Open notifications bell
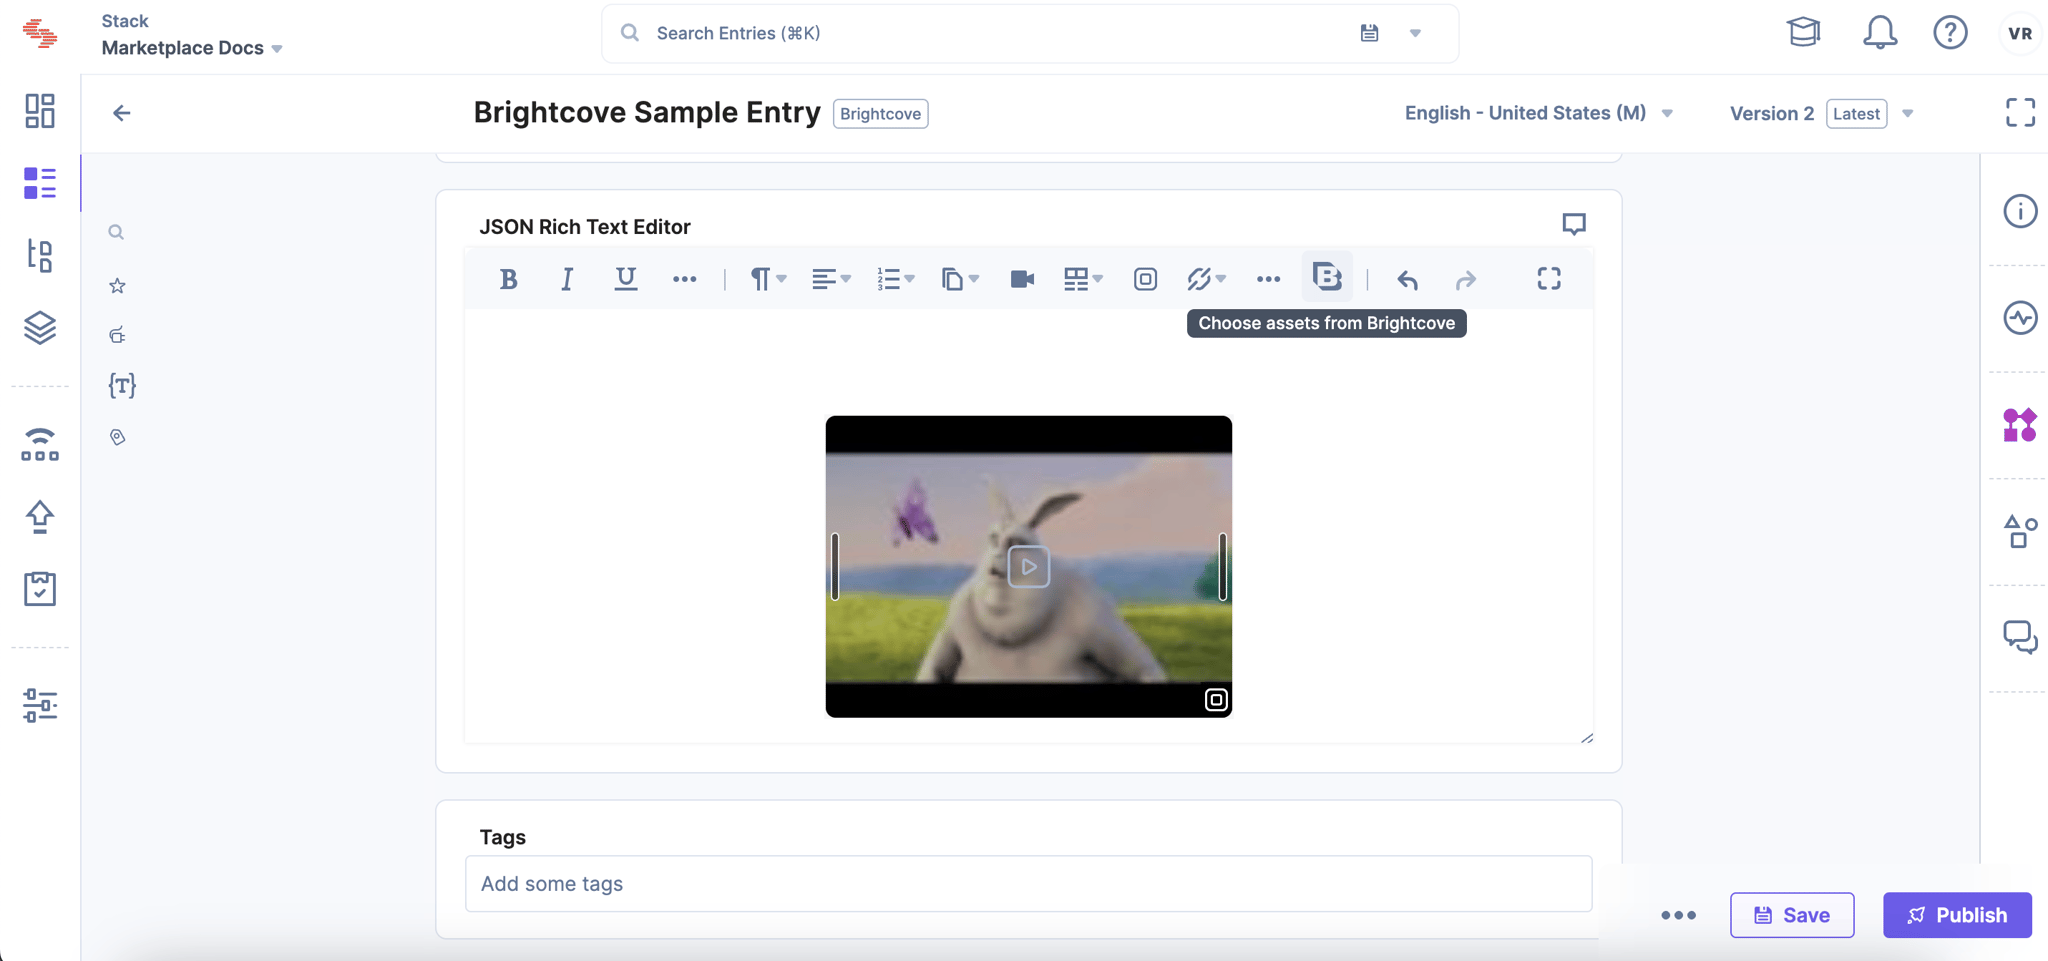 (1880, 32)
